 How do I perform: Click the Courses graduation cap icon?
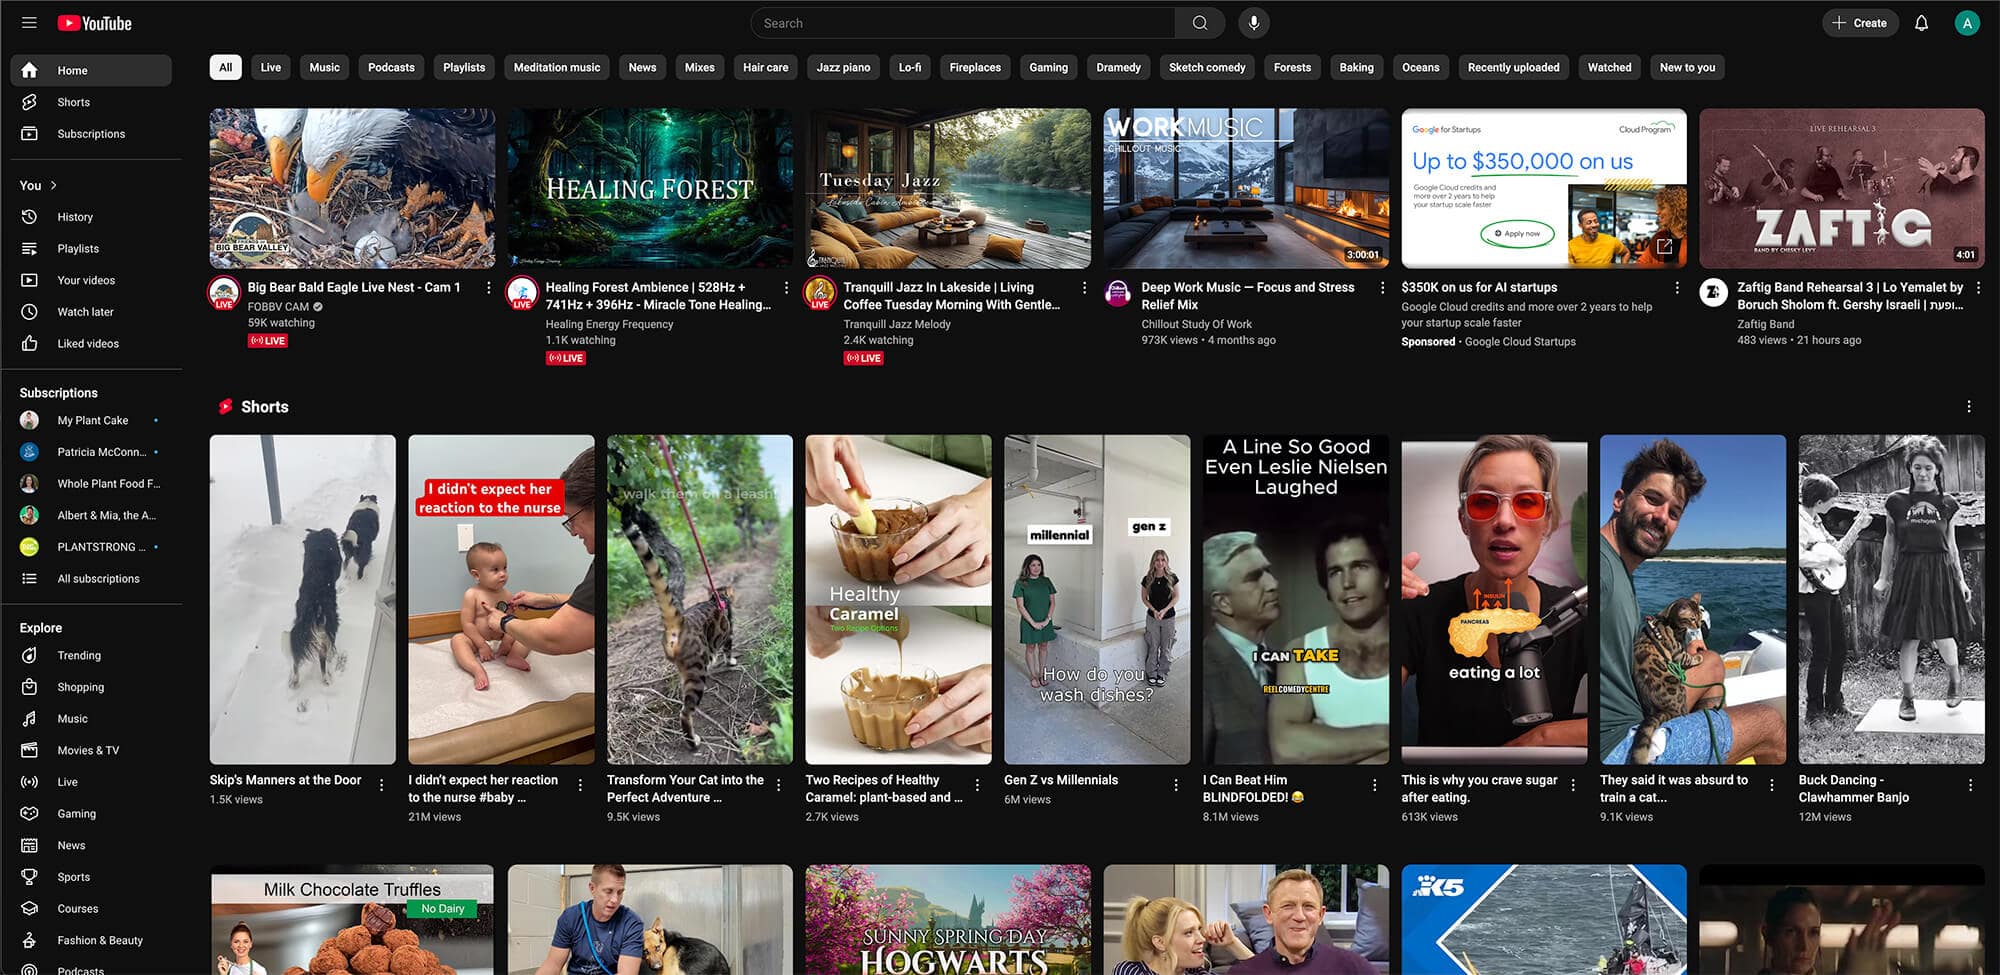click(x=29, y=908)
